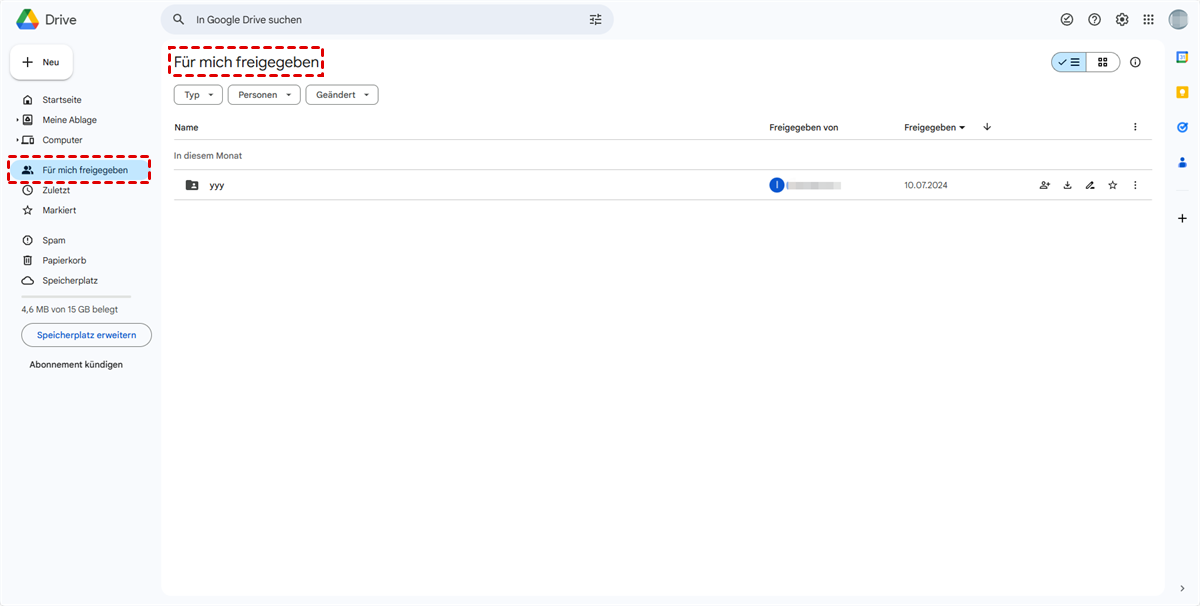Open more actions for yyy row
1200x606 pixels.
pyautogui.click(x=1135, y=185)
